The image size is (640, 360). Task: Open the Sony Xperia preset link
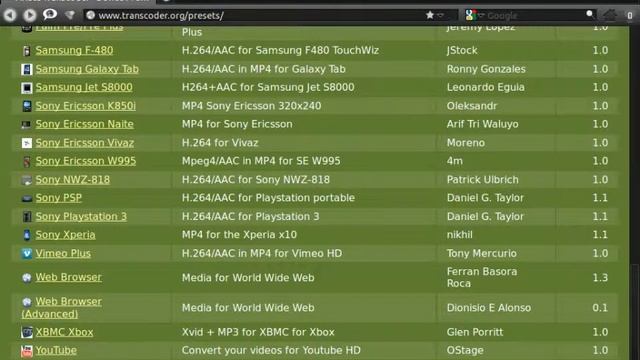[x=65, y=235]
